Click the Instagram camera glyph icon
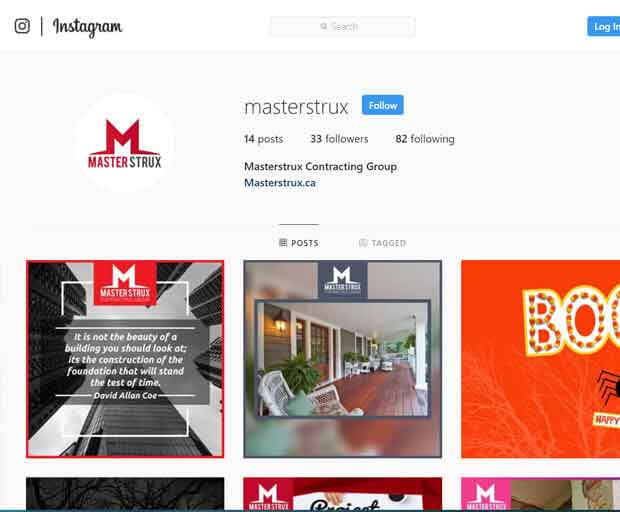620x512 pixels. pyautogui.click(x=22, y=26)
